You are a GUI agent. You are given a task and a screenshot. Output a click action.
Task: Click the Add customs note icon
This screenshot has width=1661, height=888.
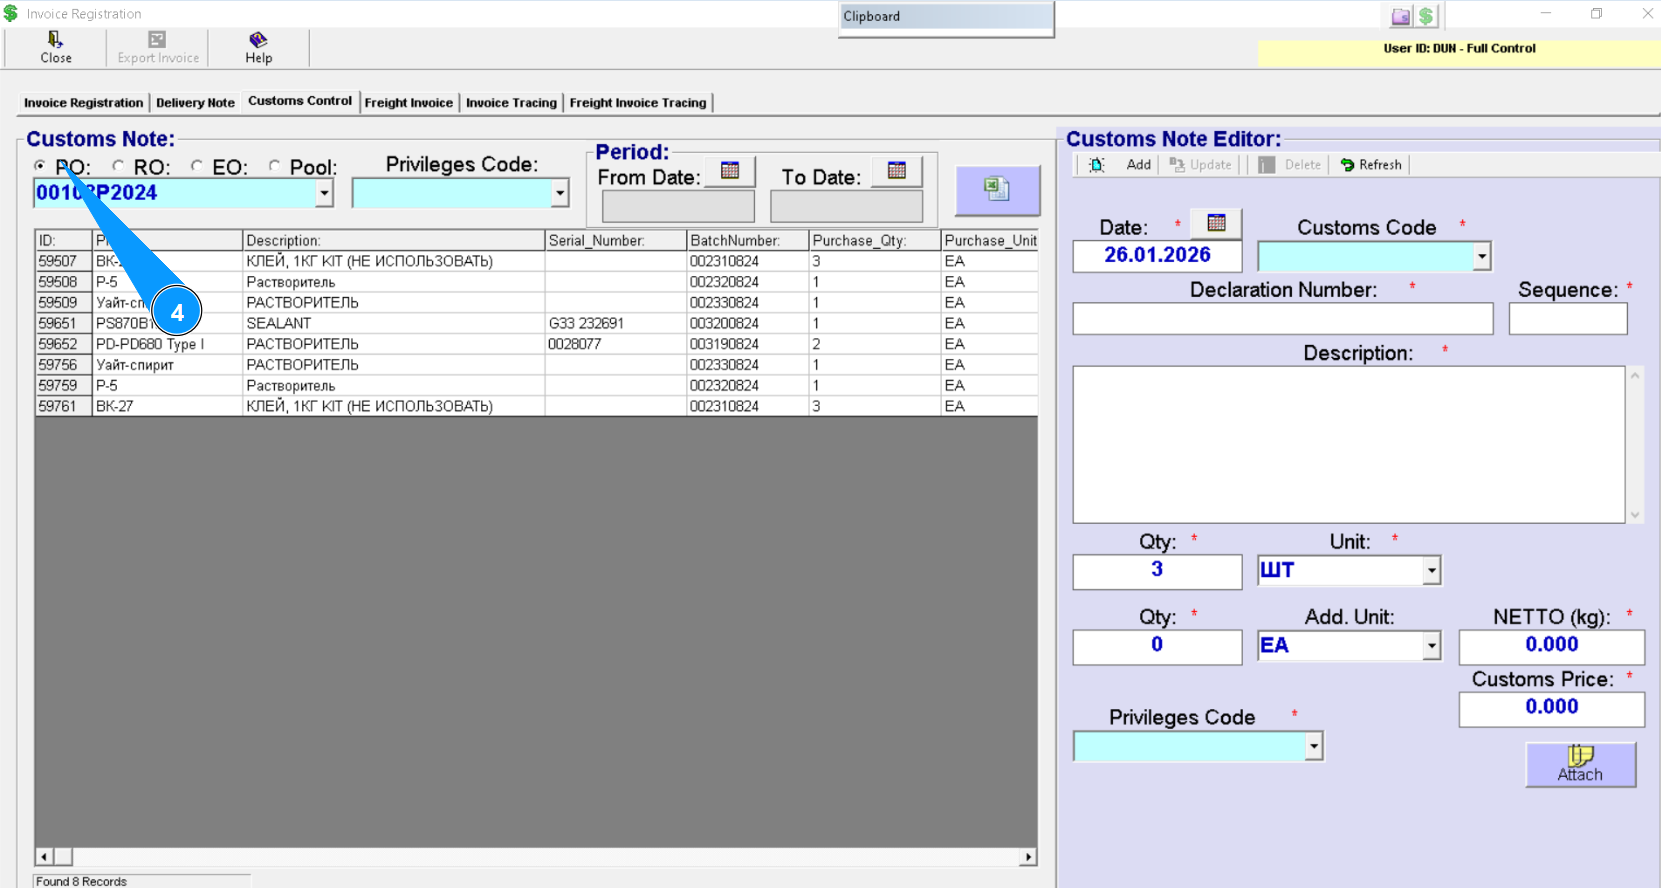point(1097,165)
